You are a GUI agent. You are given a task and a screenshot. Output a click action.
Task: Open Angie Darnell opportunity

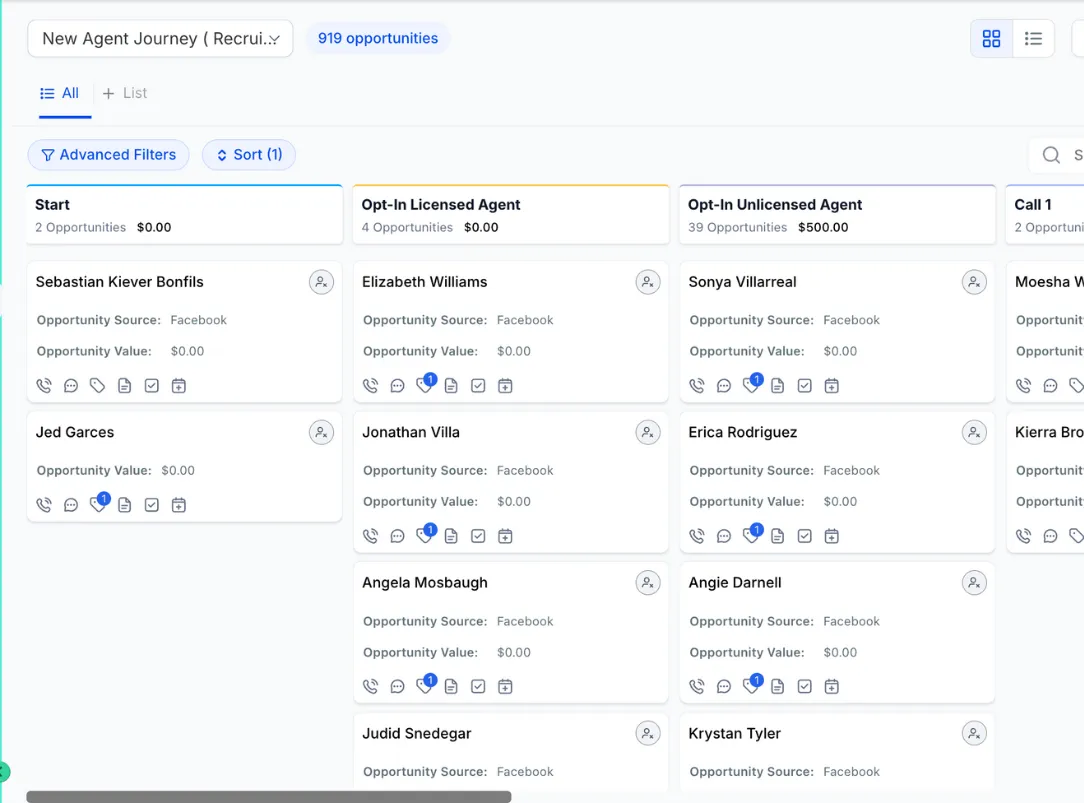(x=735, y=583)
